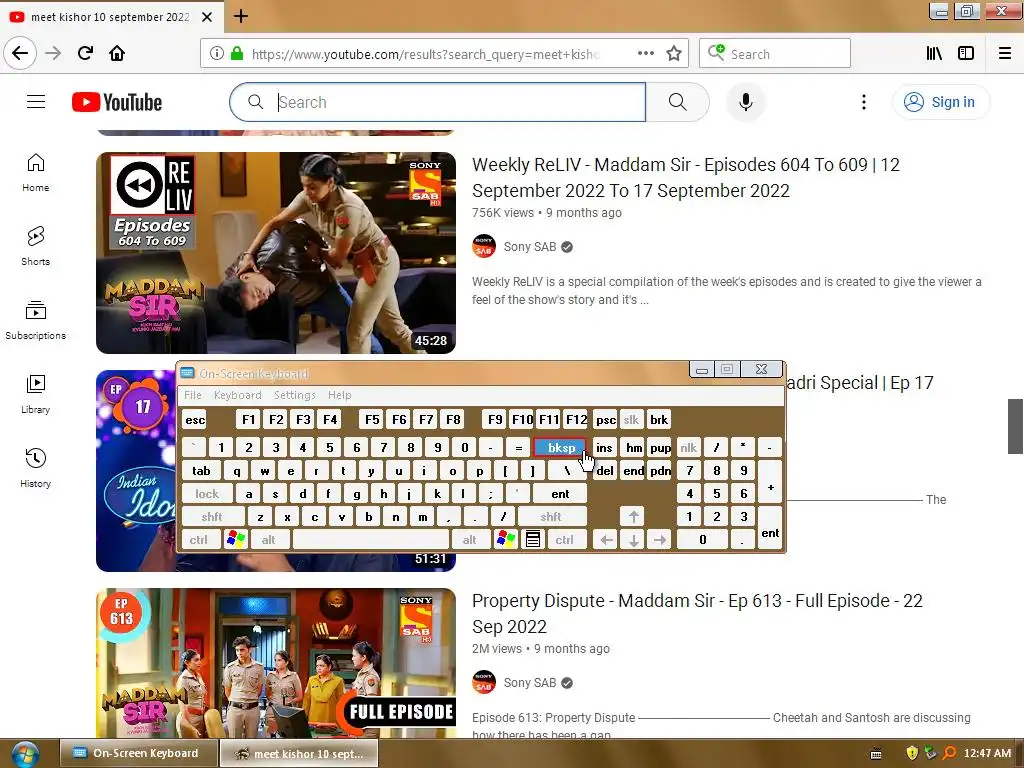Image resolution: width=1024 pixels, height=768 pixels.
Task: Open YouTube guide hamburger menu
Action: coord(36,102)
